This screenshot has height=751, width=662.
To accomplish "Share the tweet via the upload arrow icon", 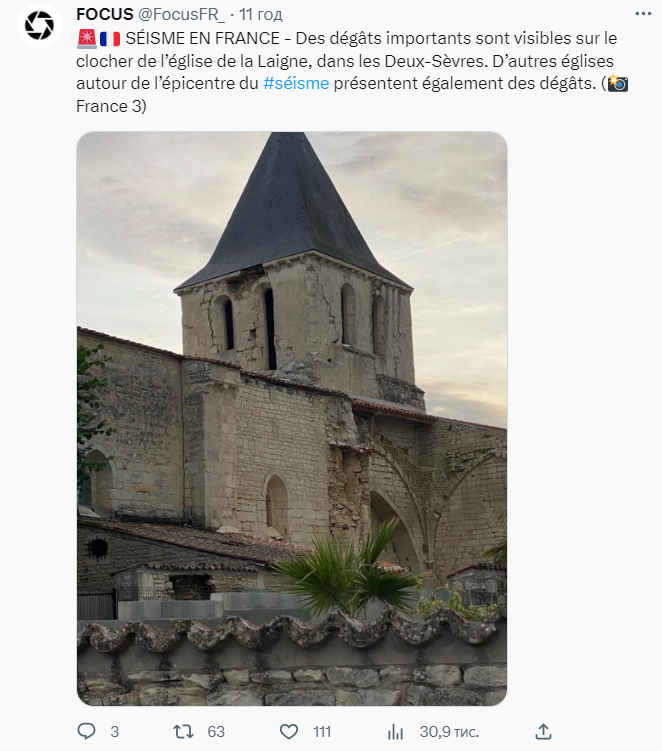I will pos(543,731).
